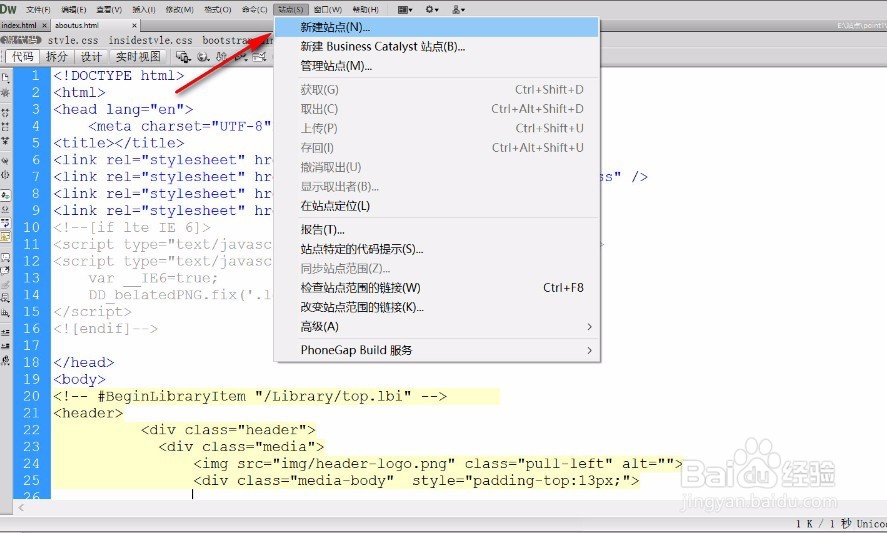
Task: Close the 站点(S) menu bar item
Action: 291,10
